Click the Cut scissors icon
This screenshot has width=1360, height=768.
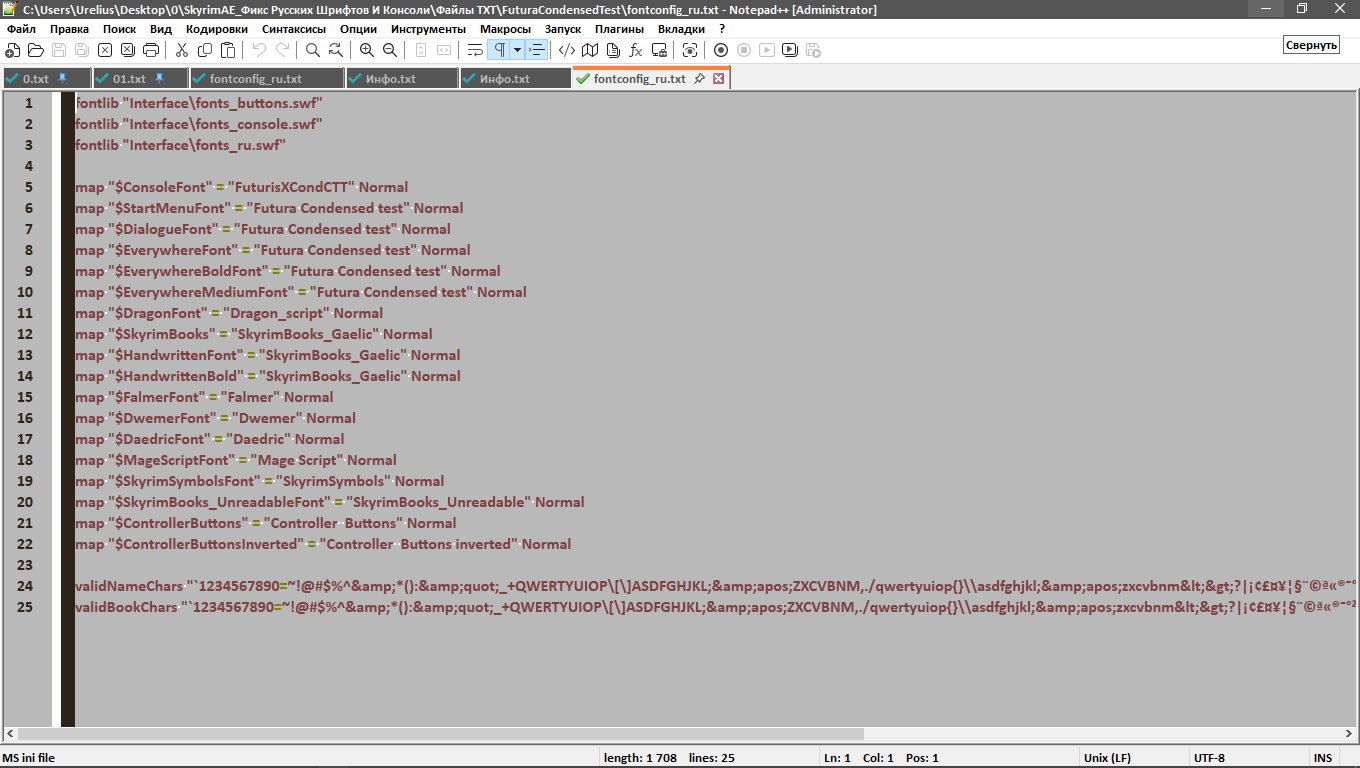(182, 50)
